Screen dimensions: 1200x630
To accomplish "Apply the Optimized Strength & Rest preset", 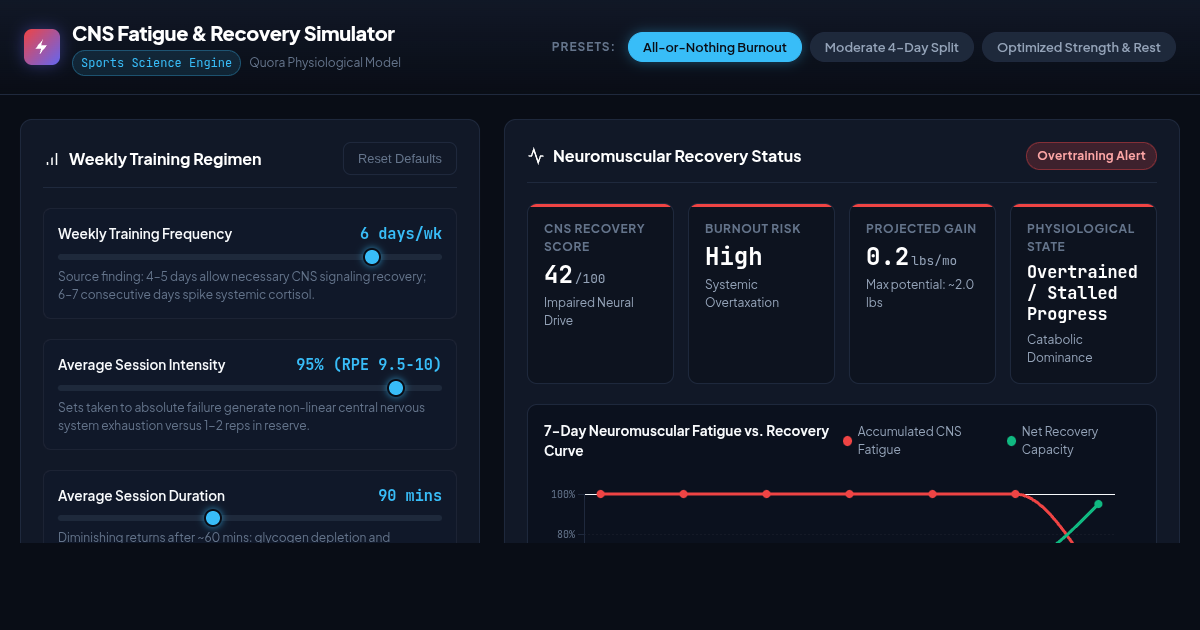I will click(1079, 47).
